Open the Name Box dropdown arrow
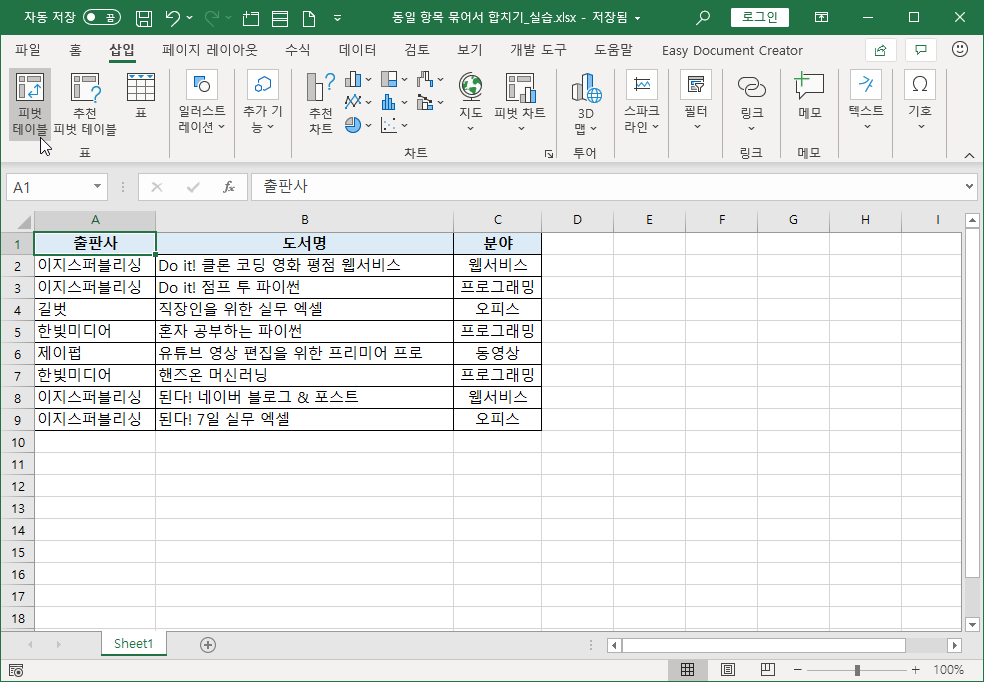The height and width of the screenshot is (682, 984). point(97,186)
